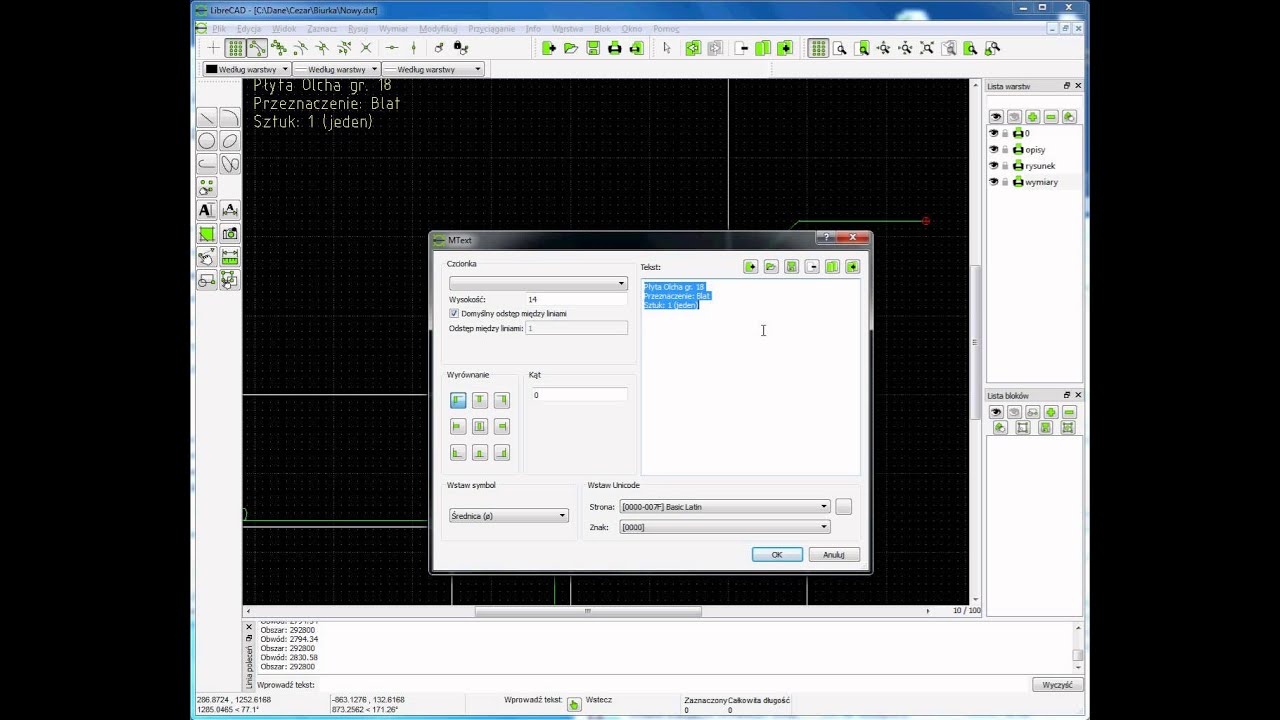The image size is (1280, 720).
Task: Open the Średnica symbol dropdown
Action: pos(508,516)
